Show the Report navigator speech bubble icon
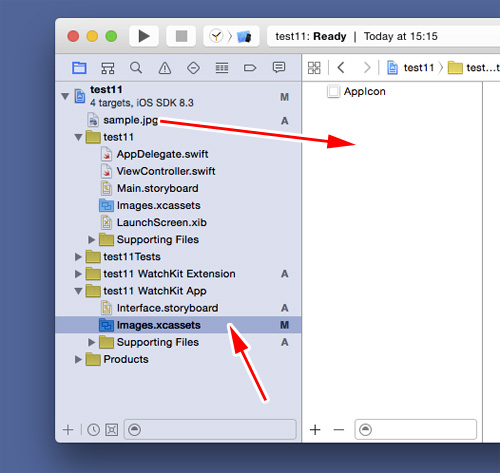Screen dimensions: 500x473 click(x=279, y=68)
